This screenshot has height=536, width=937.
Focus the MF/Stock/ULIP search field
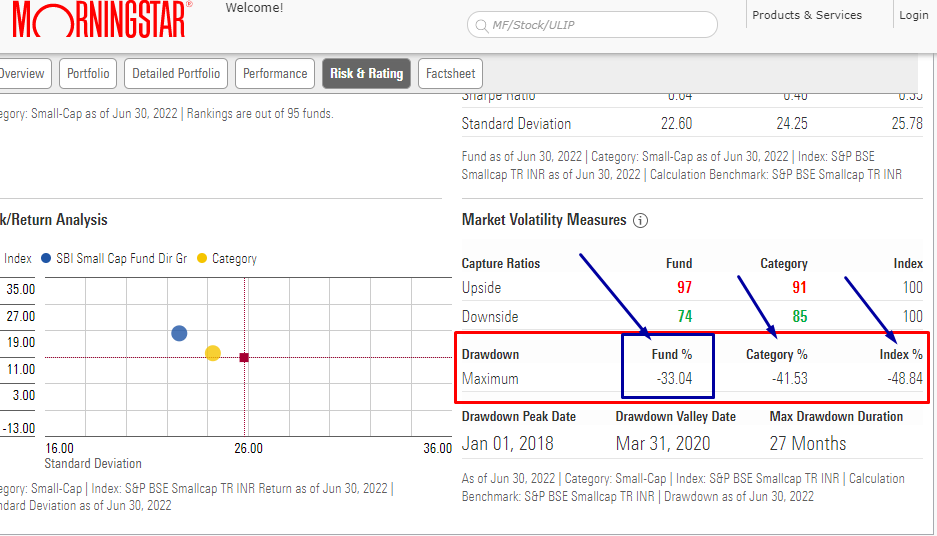[592, 25]
